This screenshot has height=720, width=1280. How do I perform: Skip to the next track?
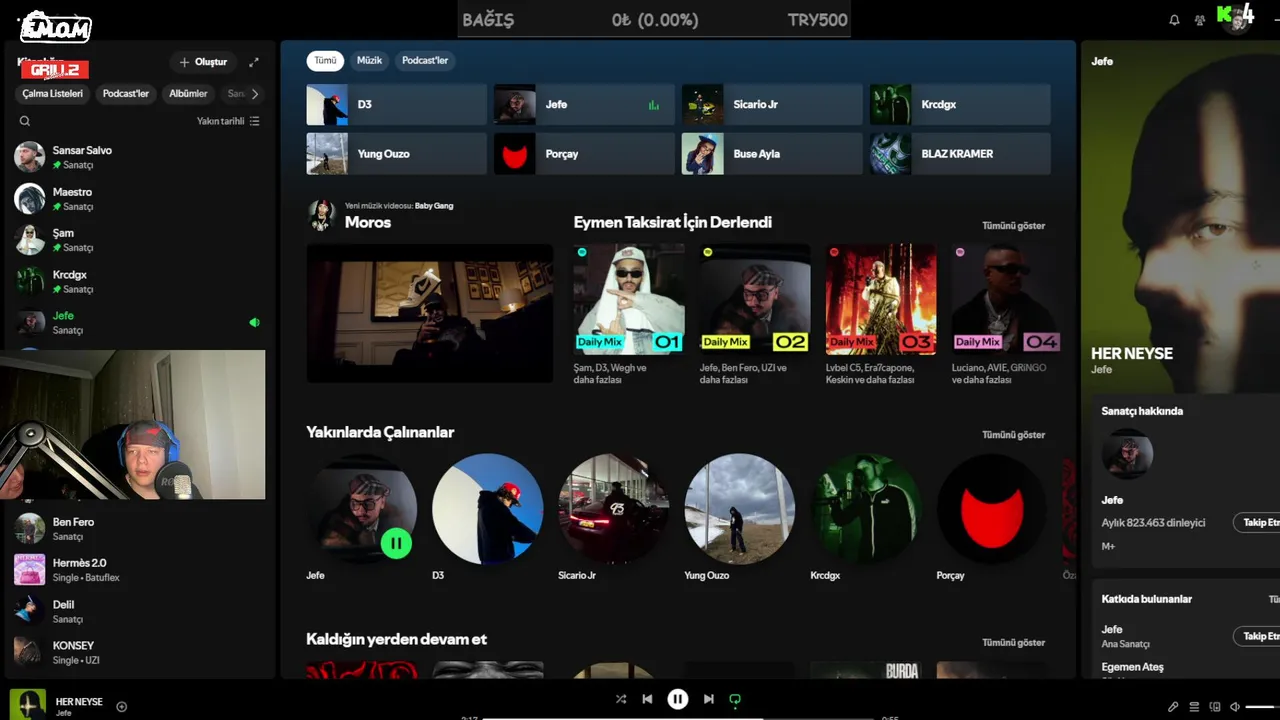point(708,700)
